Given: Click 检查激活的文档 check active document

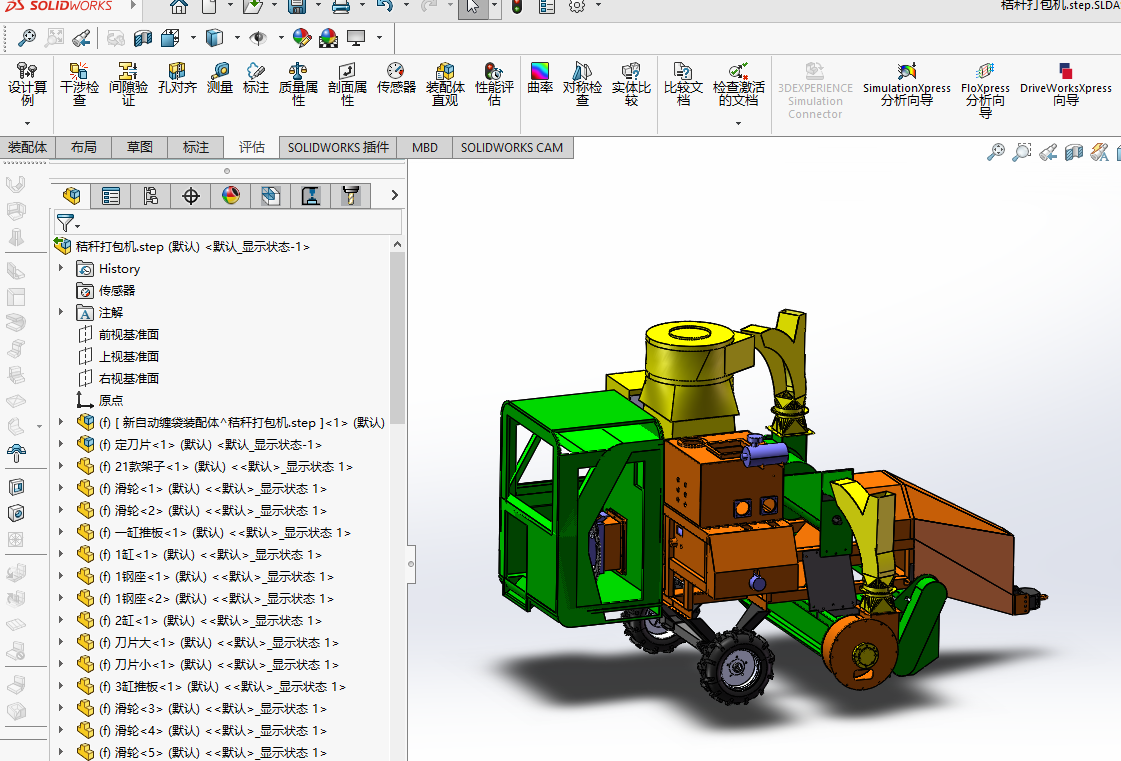Looking at the screenshot, I should (739, 84).
